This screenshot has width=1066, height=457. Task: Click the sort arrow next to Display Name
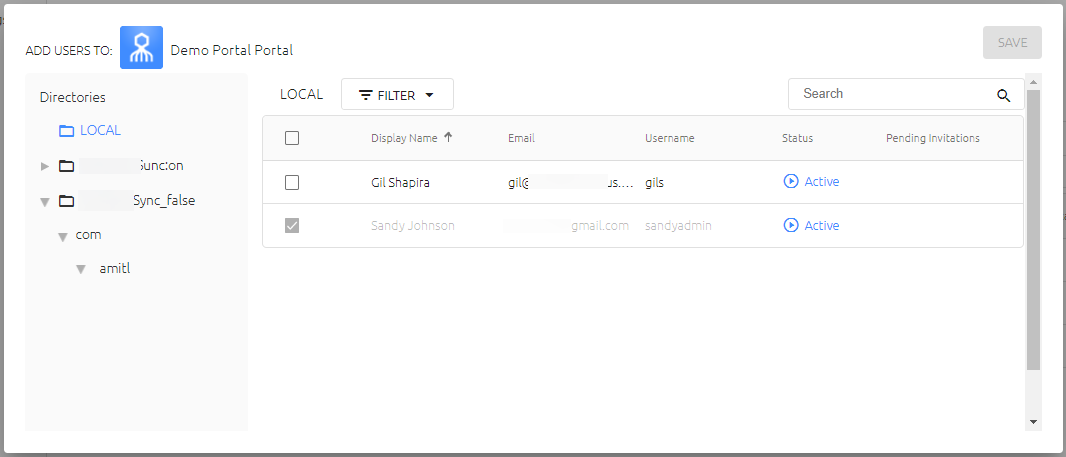448,137
